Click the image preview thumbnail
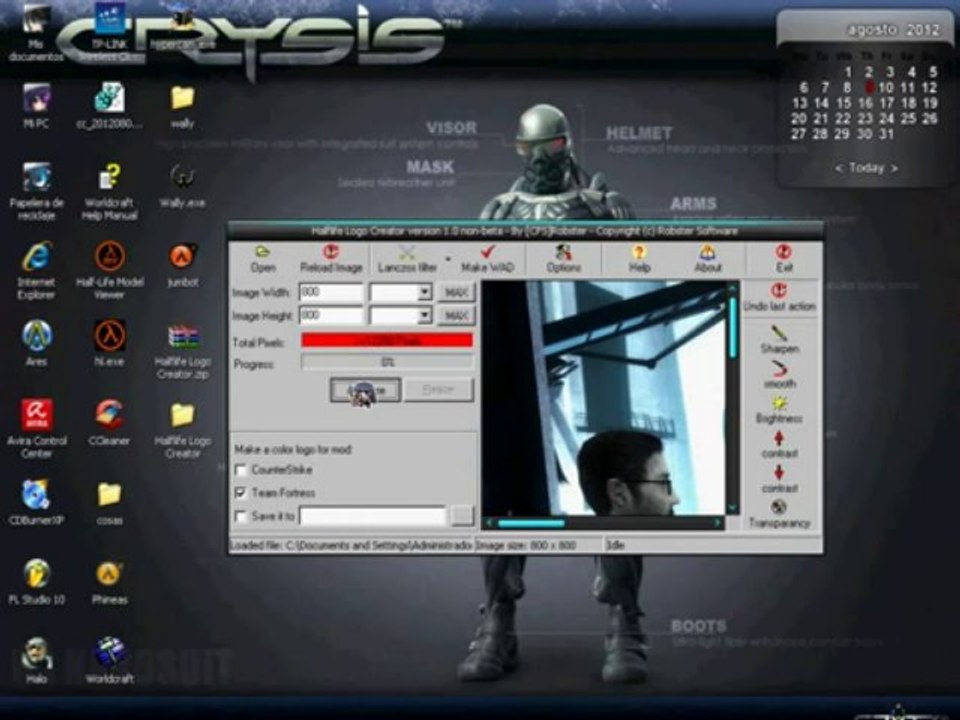The width and height of the screenshot is (960, 720). tap(604, 398)
